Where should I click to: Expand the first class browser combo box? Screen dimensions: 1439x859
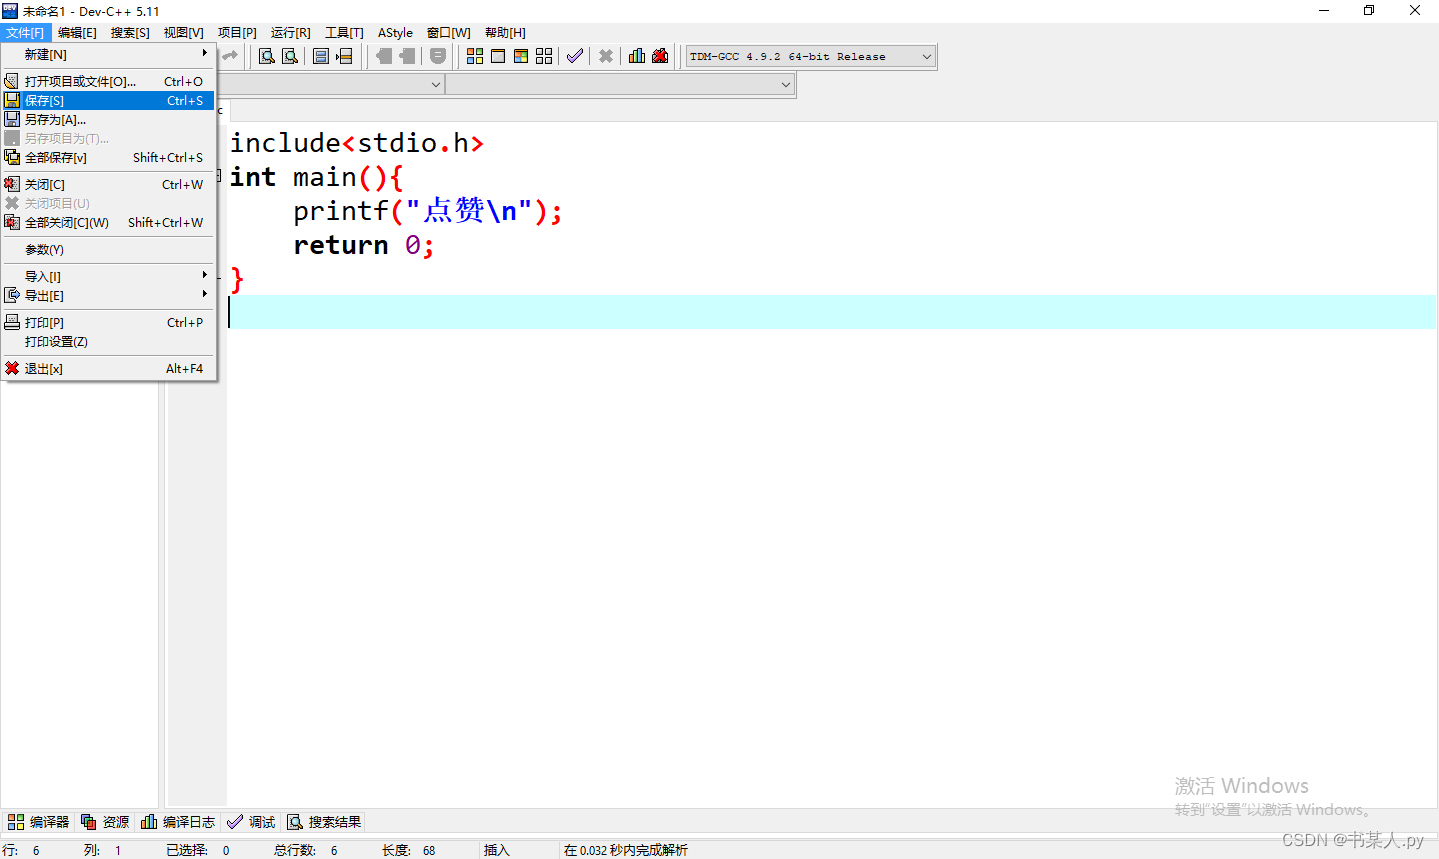435,85
